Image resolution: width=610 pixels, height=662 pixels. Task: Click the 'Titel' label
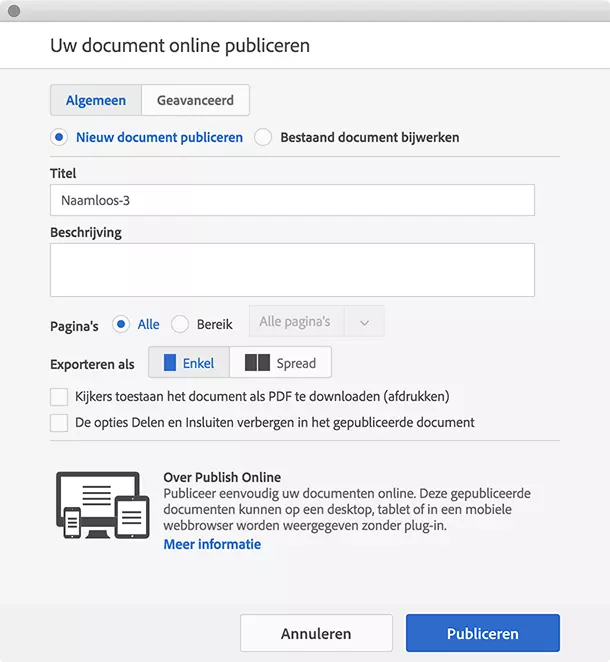63,174
